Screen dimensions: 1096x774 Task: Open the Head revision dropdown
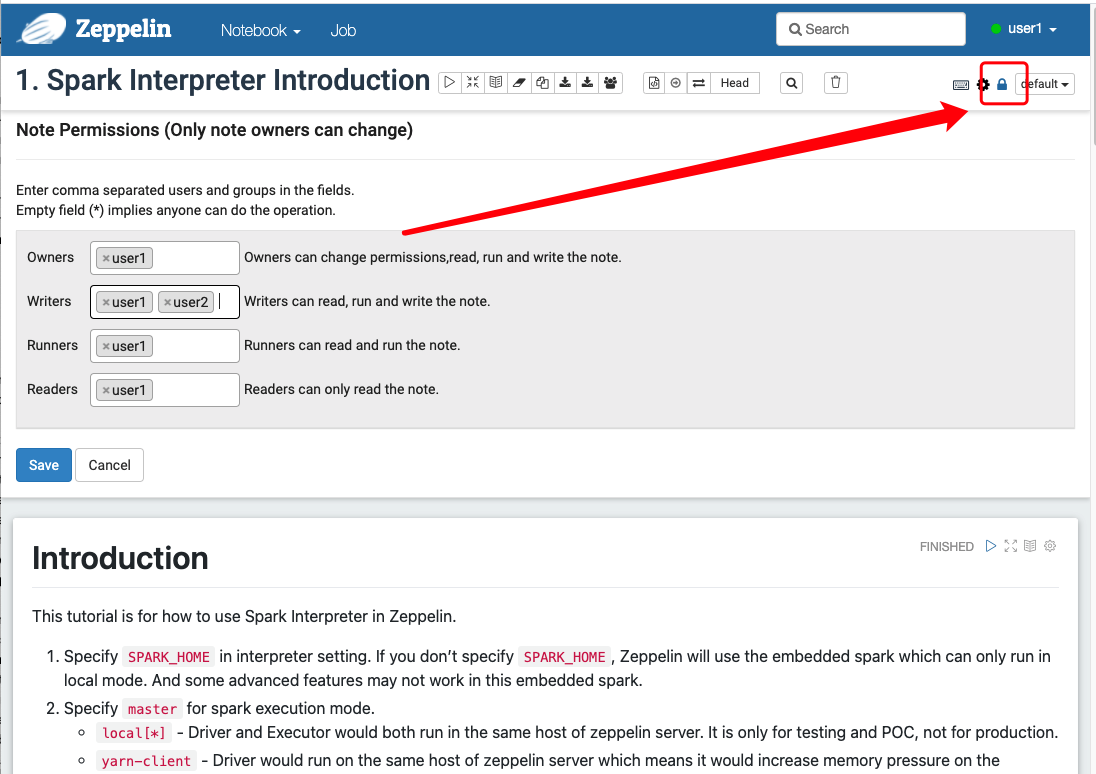click(735, 83)
